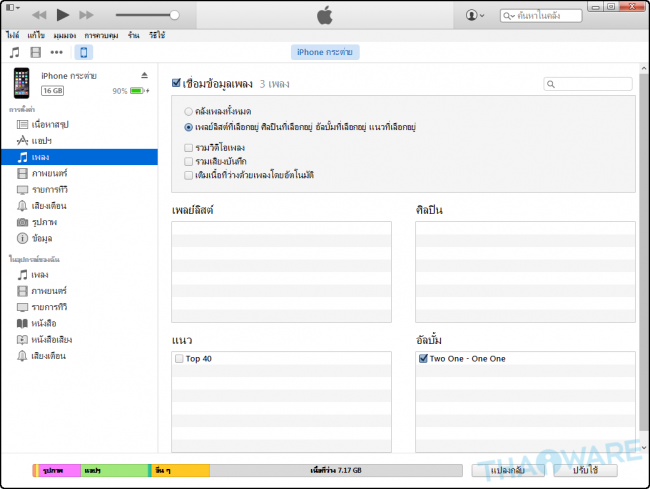
Task: Check the Top 40 genre
Action: tap(179, 358)
